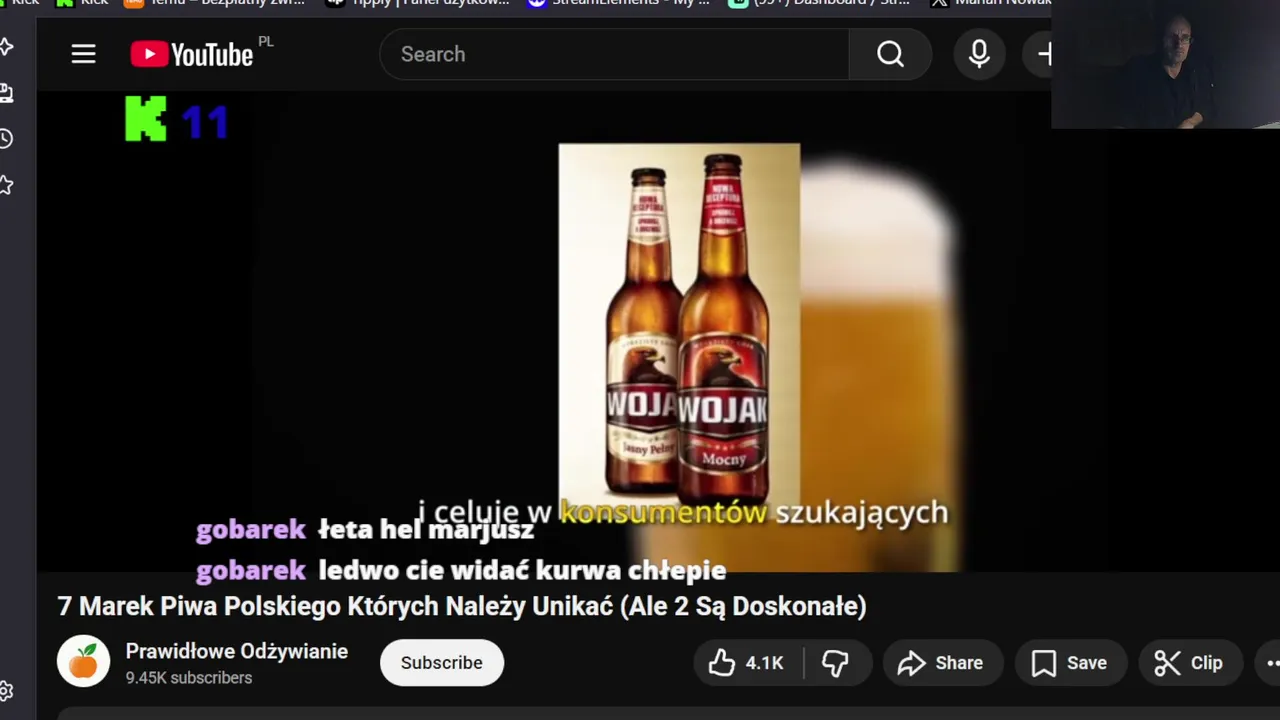The image size is (1280, 720).
Task: Open the YouTube hamburger guide menu
Action: pyautogui.click(x=83, y=54)
